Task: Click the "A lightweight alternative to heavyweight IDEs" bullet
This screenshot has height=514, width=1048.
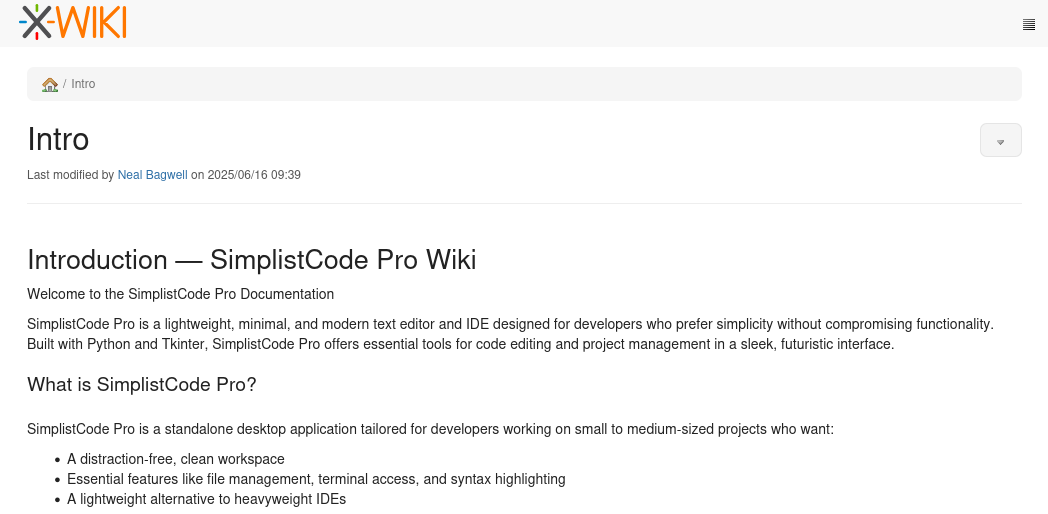Action: pos(206,499)
